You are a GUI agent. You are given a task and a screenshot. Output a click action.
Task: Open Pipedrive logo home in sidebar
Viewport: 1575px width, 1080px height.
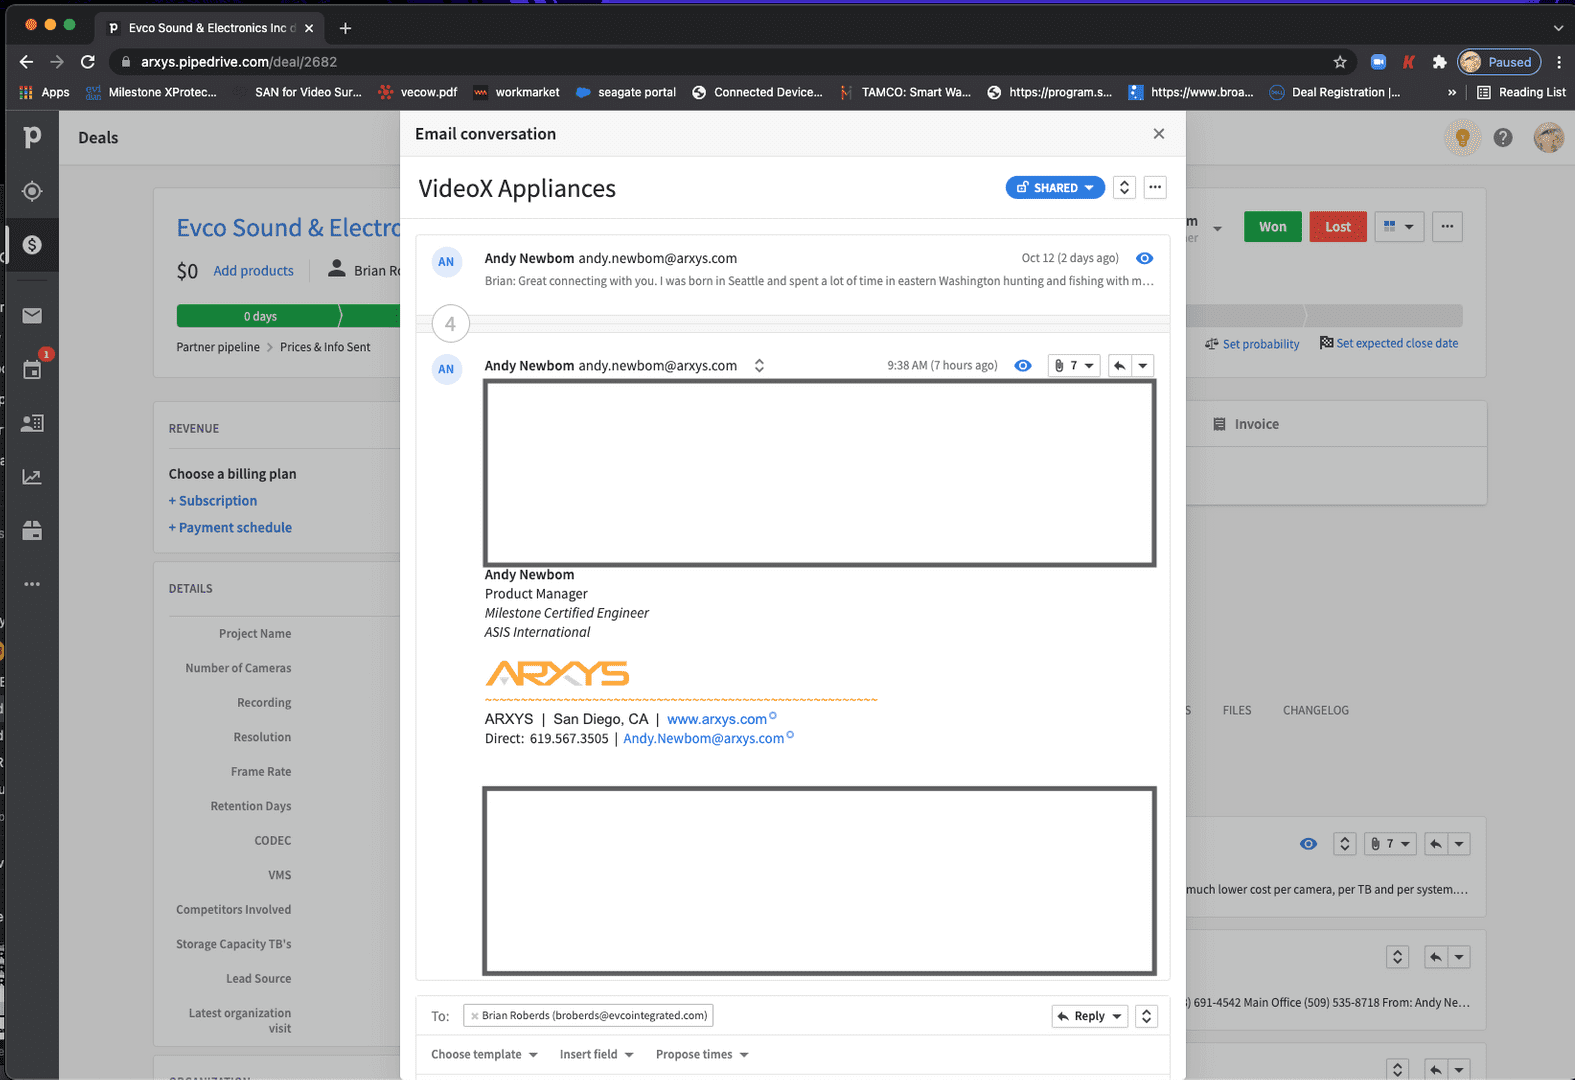(x=32, y=137)
